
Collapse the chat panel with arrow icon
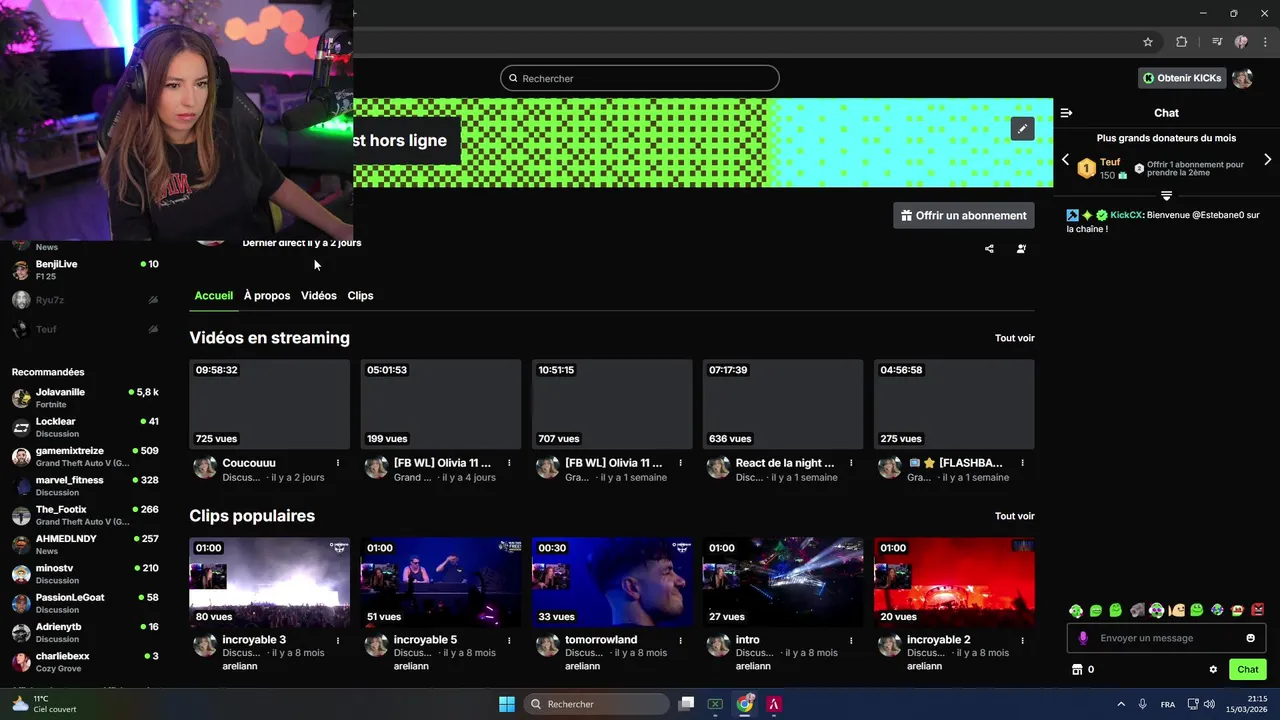[x=1066, y=113]
